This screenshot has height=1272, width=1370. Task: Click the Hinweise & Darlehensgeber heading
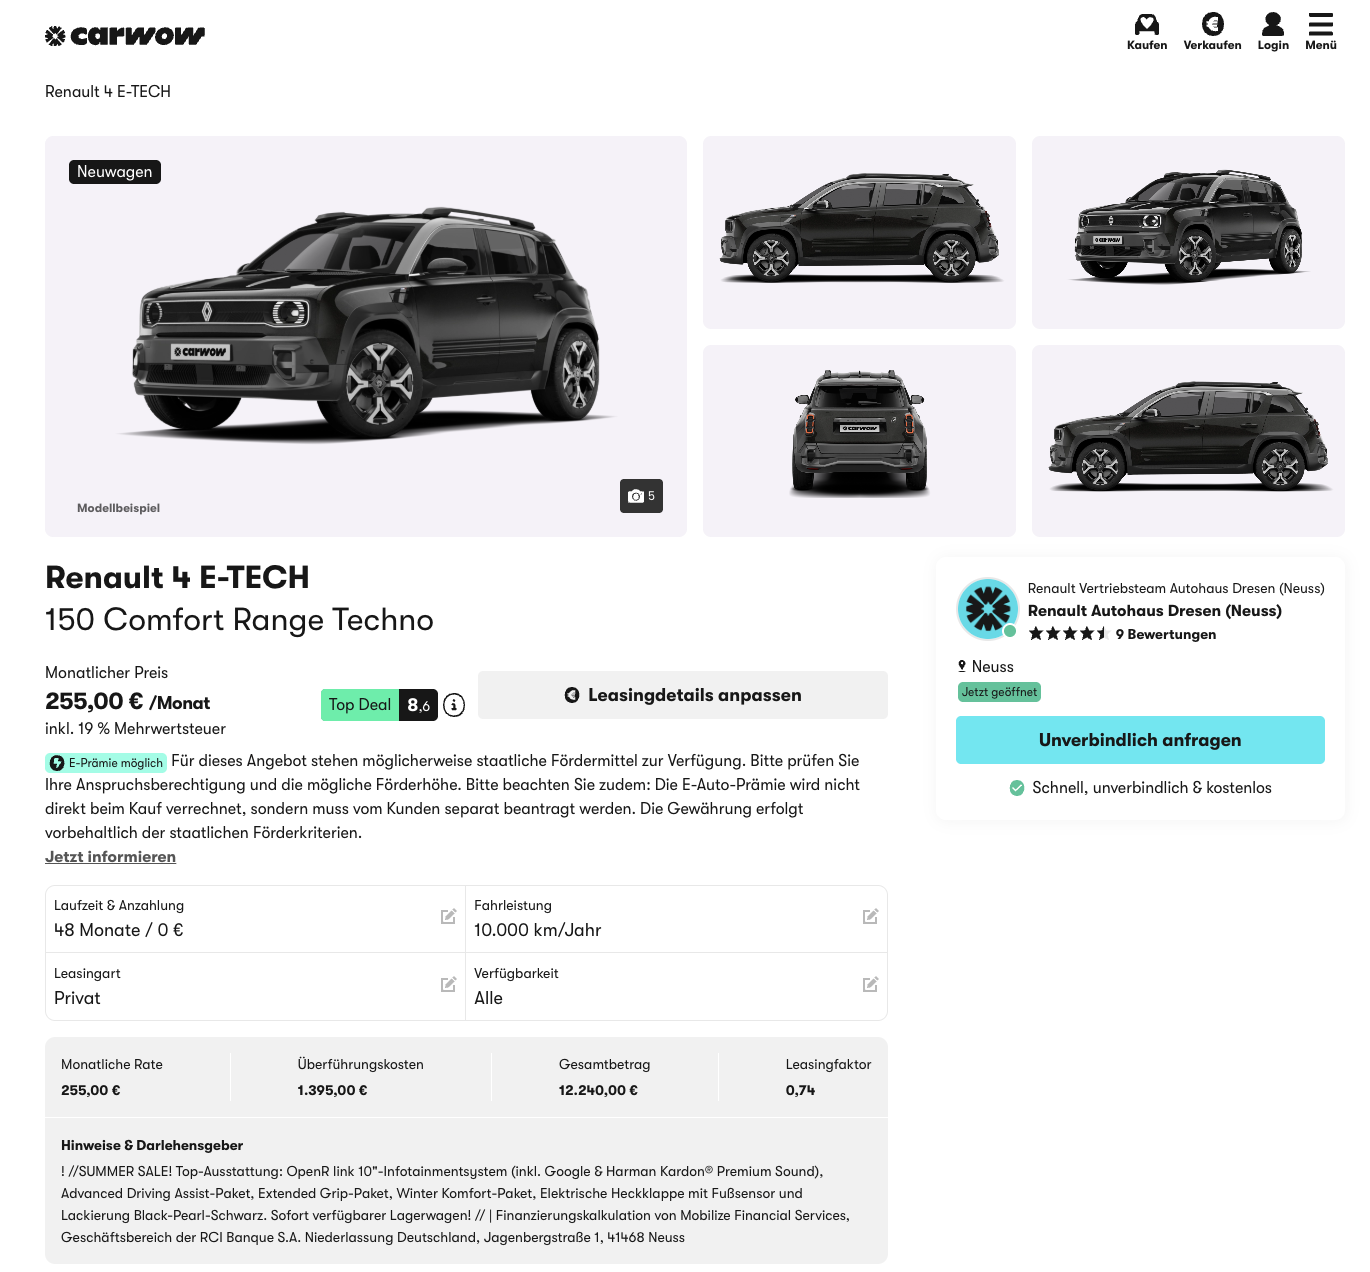152,1145
